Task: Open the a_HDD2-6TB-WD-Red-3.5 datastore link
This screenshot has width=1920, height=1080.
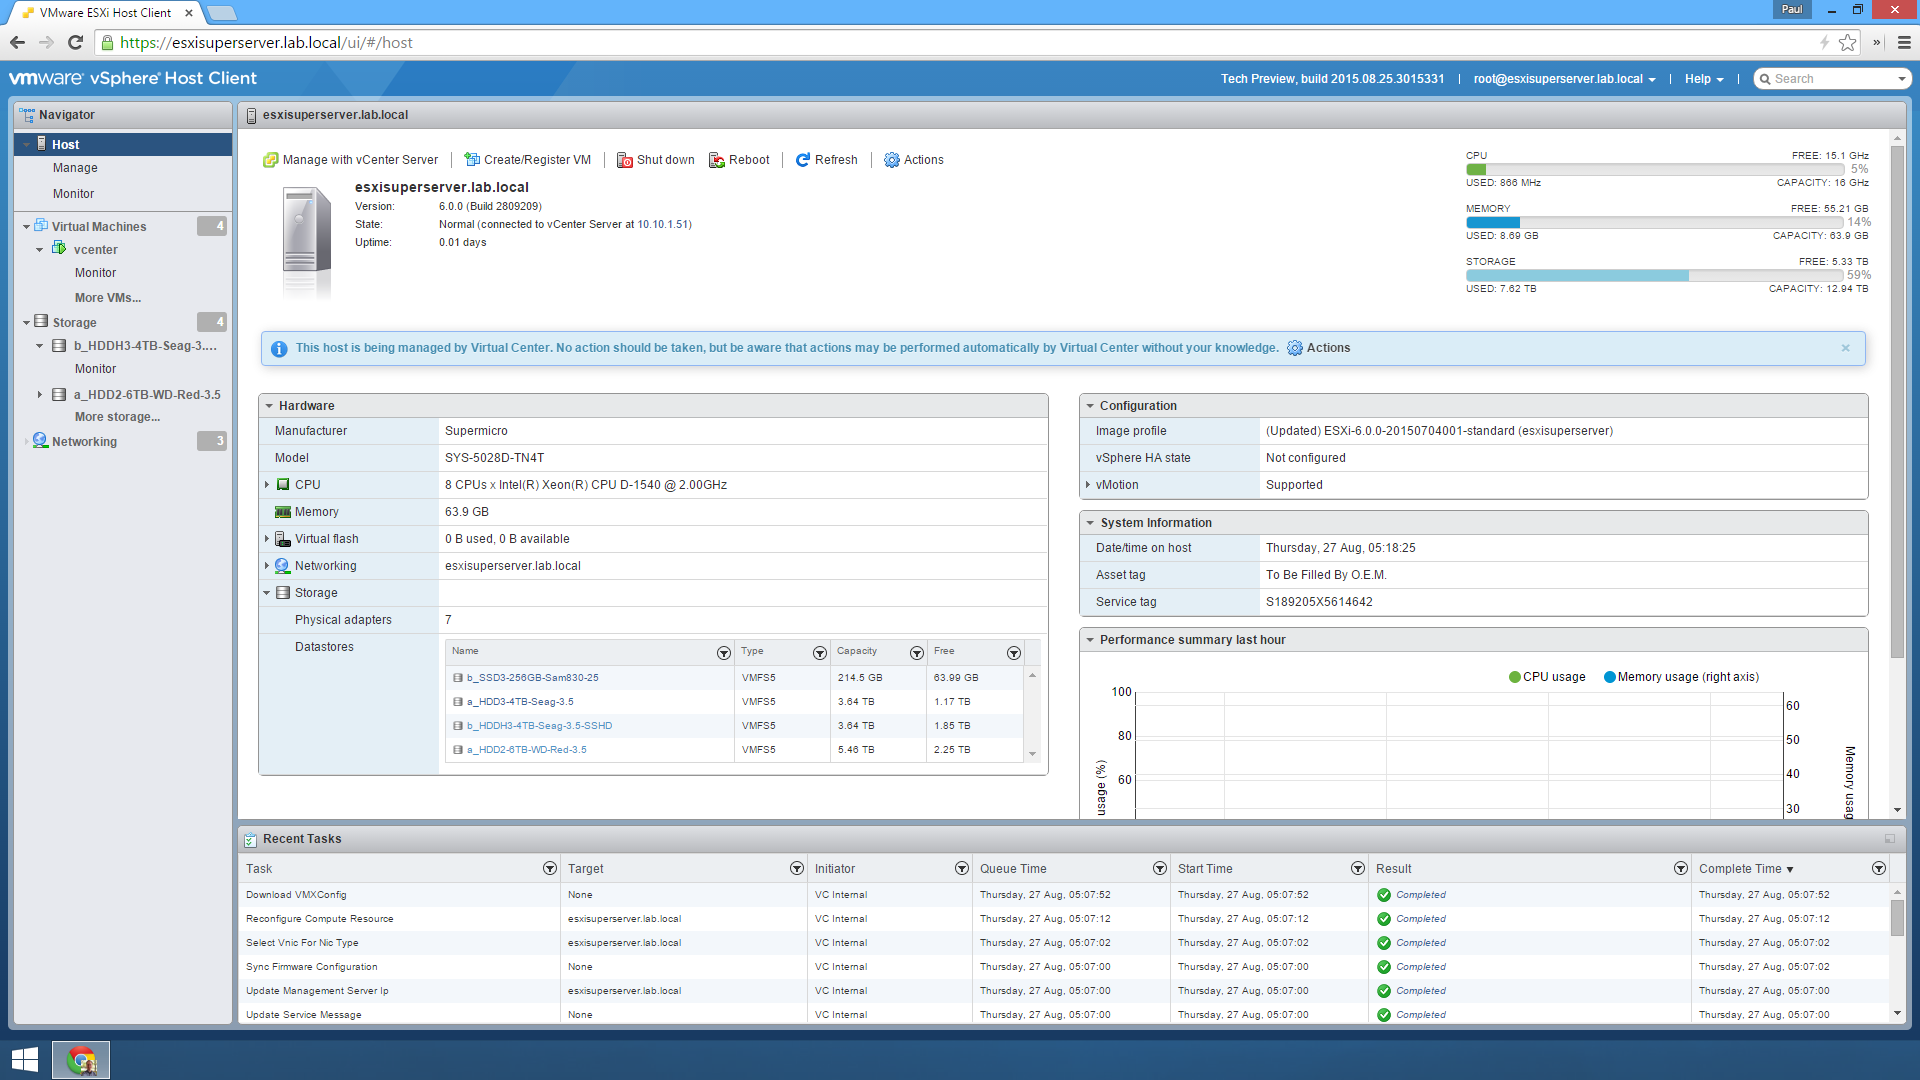Action: coord(527,750)
